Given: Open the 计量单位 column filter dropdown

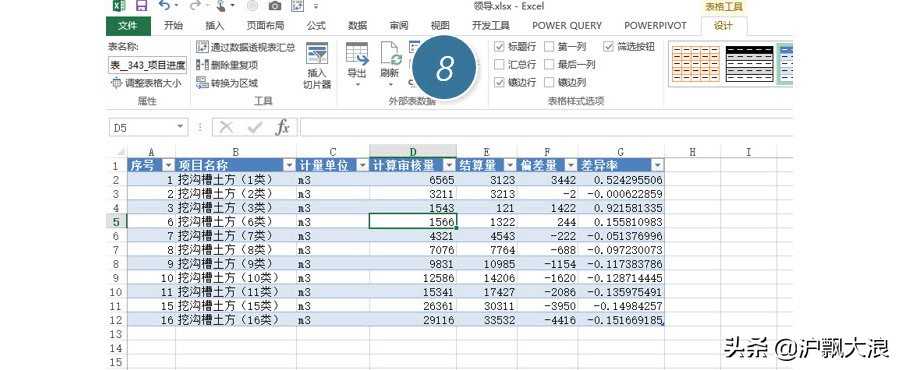Looking at the screenshot, I should pos(362,166).
